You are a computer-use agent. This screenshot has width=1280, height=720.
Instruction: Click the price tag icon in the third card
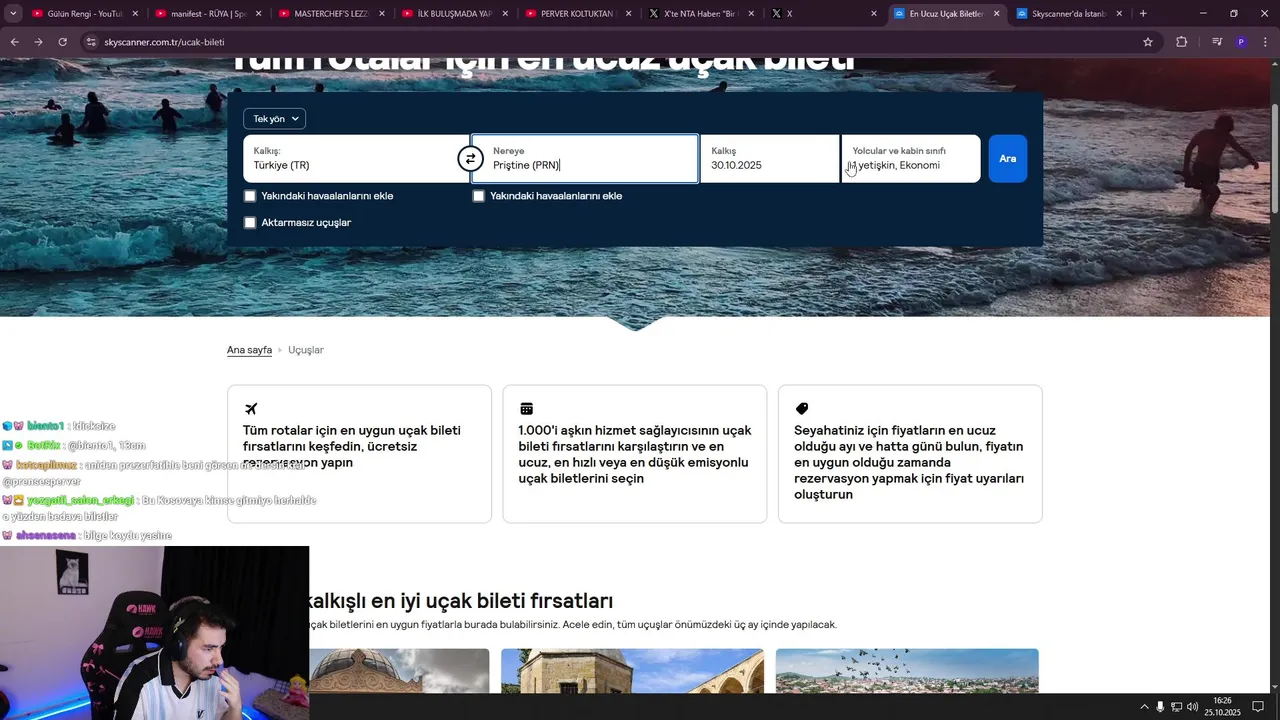pos(802,409)
